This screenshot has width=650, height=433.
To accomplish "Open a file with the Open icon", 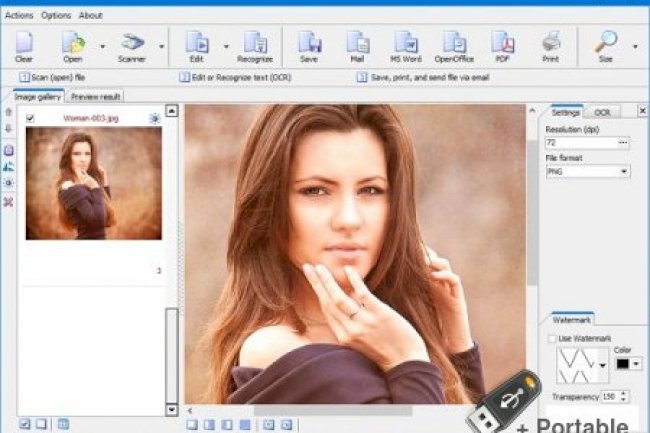I will click(73, 44).
